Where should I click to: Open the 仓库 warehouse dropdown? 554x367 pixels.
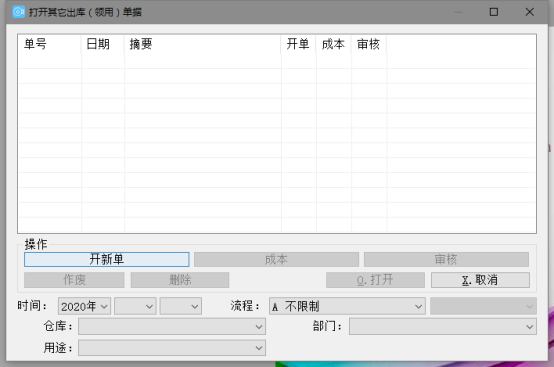[172, 326]
